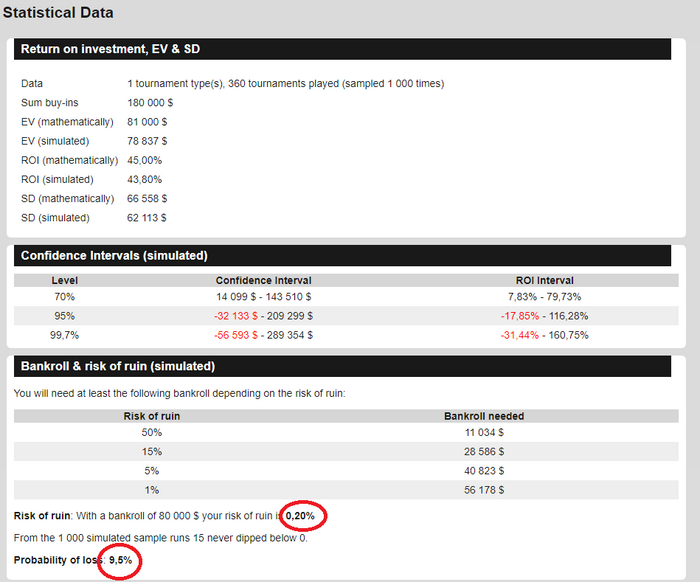Select the 1% risk of ruin cell
The width and height of the screenshot is (700, 582).
152,491
